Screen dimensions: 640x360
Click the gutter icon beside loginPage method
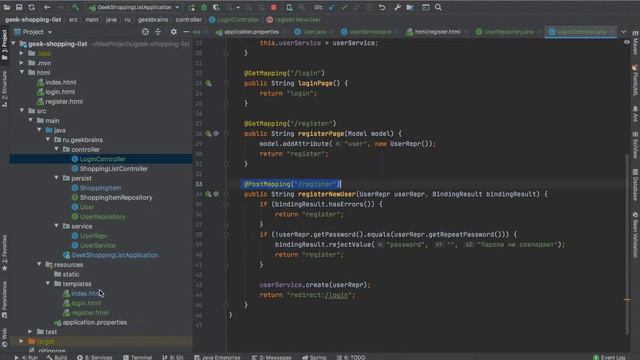209,83
